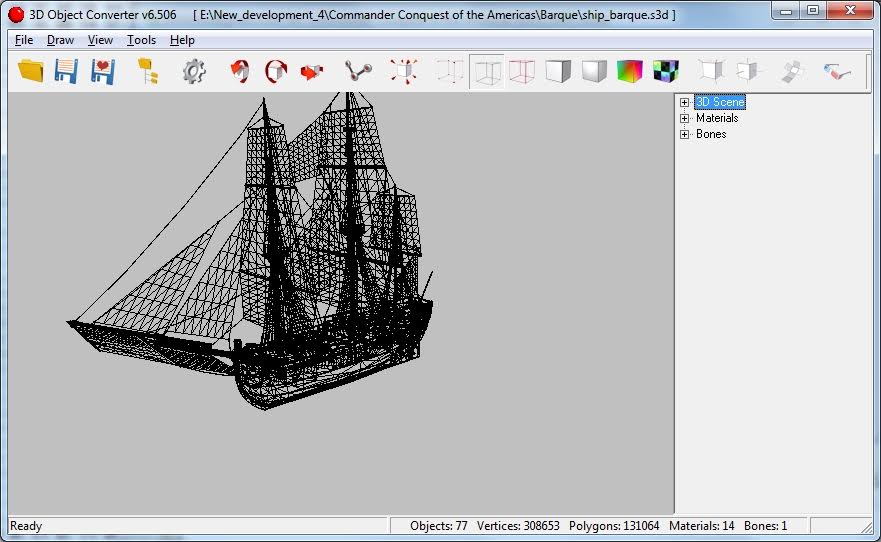This screenshot has height=542, width=881.
Task: Open the Tools menu
Action: [141, 40]
